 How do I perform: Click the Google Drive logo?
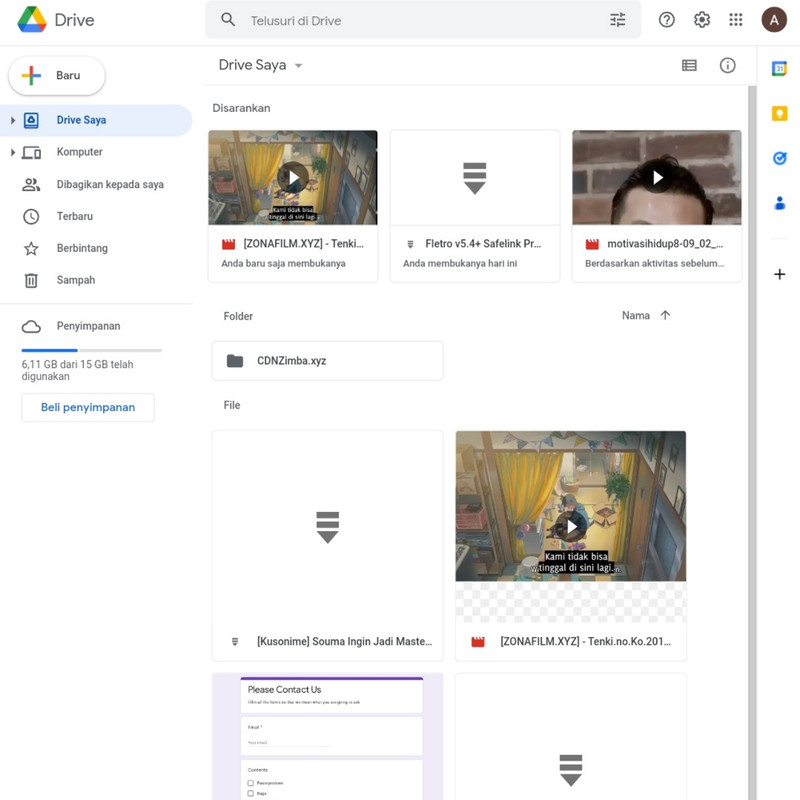[32, 19]
